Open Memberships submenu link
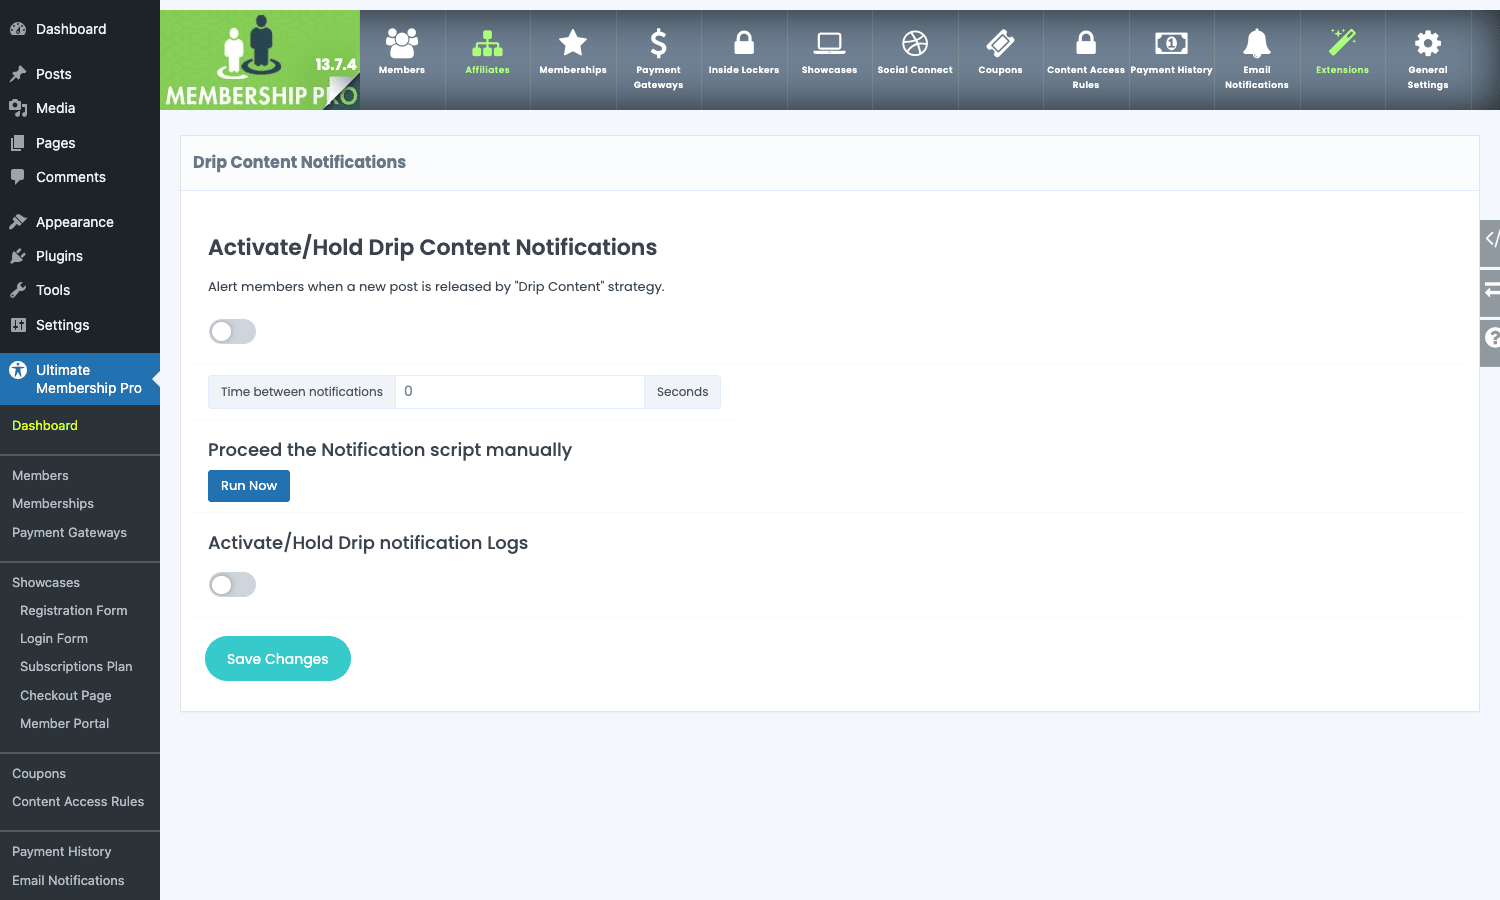This screenshot has width=1500, height=900. 53,503
